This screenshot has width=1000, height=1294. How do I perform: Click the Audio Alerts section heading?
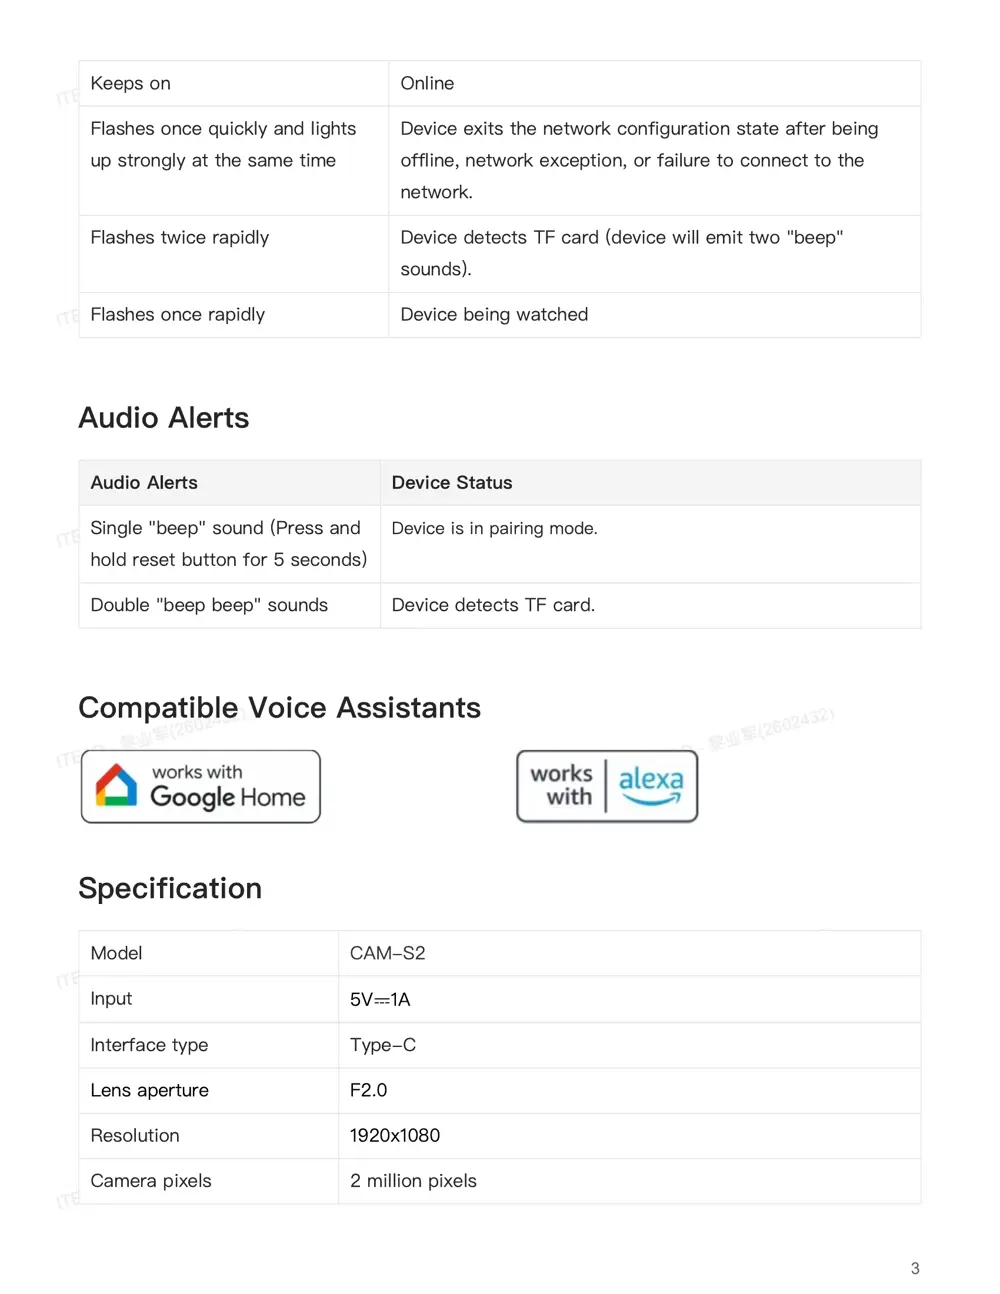pos(164,418)
